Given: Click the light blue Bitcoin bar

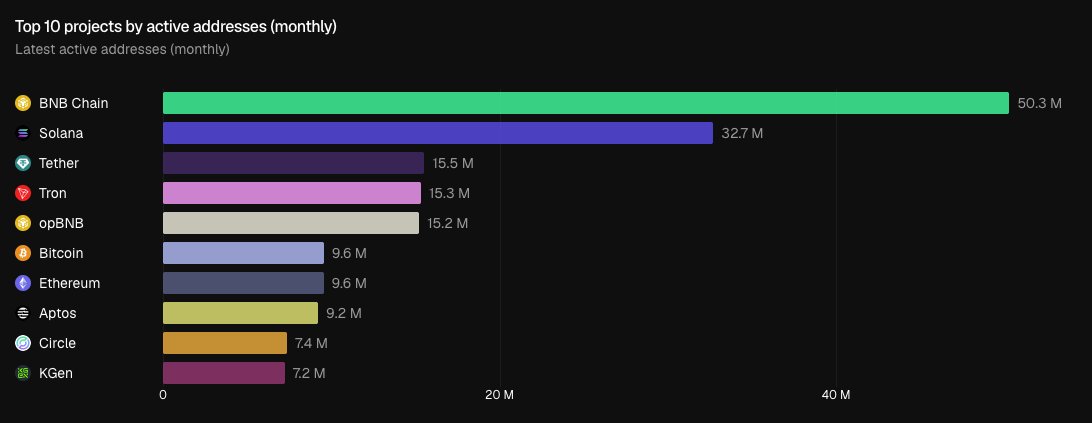Looking at the screenshot, I should [x=243, y=253].
